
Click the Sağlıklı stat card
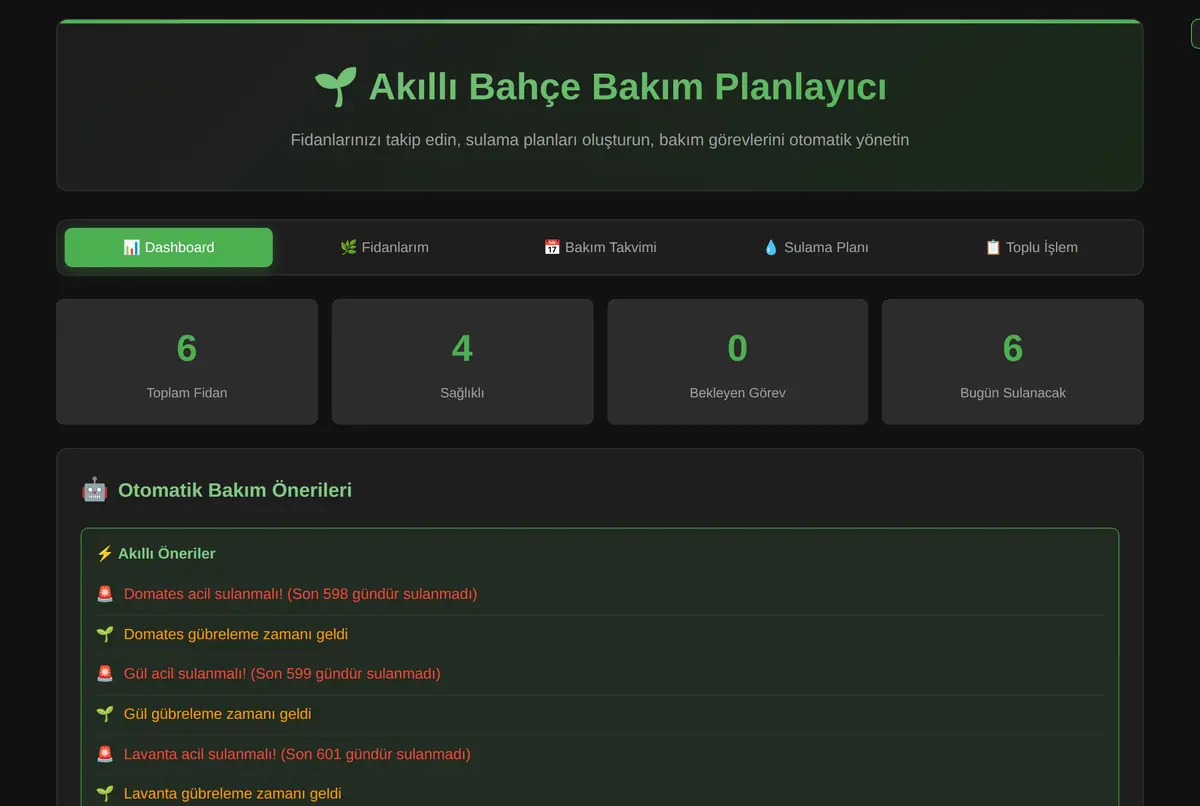tap(462, 362)
